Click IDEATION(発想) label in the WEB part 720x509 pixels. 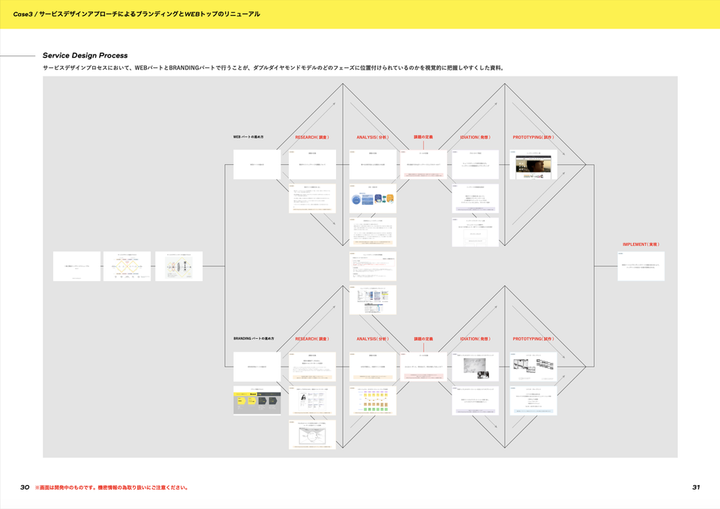475,137
